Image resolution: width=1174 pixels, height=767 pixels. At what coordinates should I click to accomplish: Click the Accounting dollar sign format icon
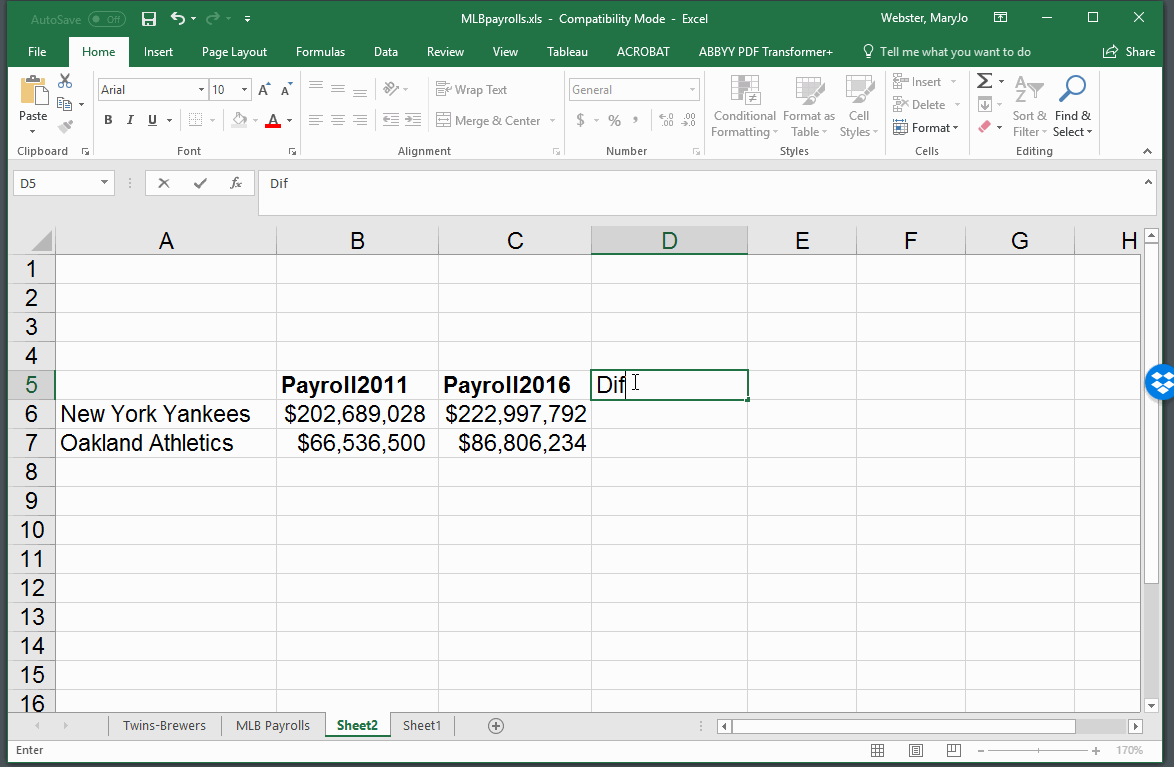580,120
